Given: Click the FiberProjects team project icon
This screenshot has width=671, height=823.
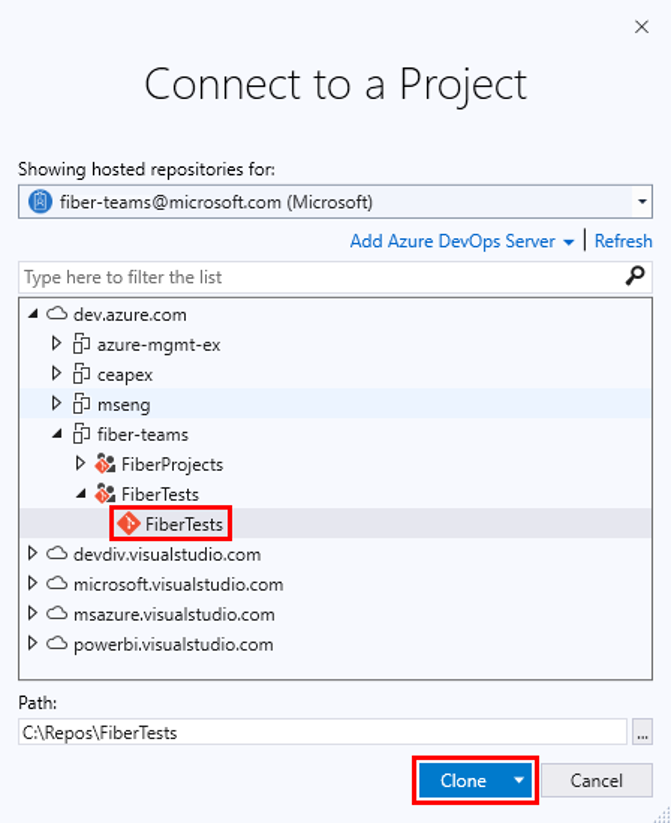Looking at the screenshot, I should (x=105, y=464).
